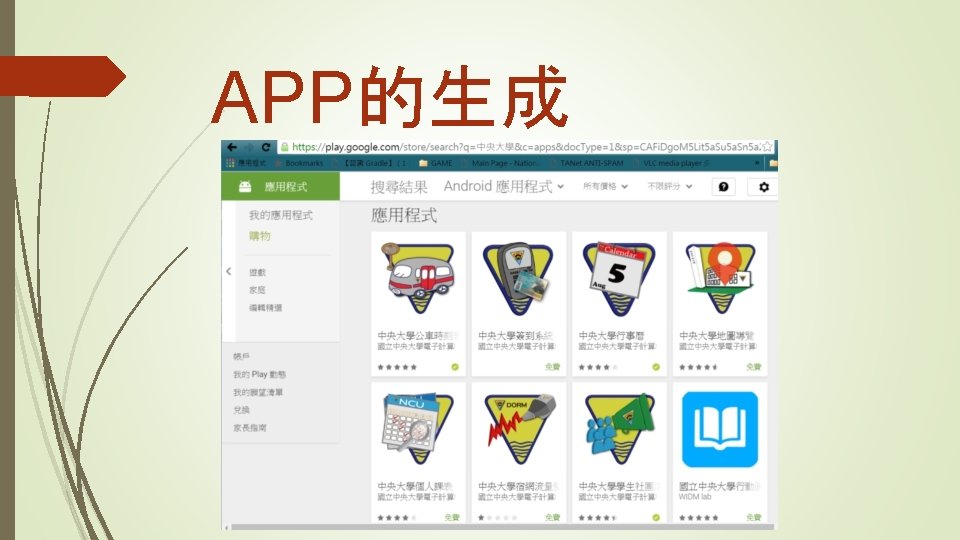The height and width of the screenshot is (540, 960).
Task: Click the browser forward arrow
Action: click(x=249, y=147)
